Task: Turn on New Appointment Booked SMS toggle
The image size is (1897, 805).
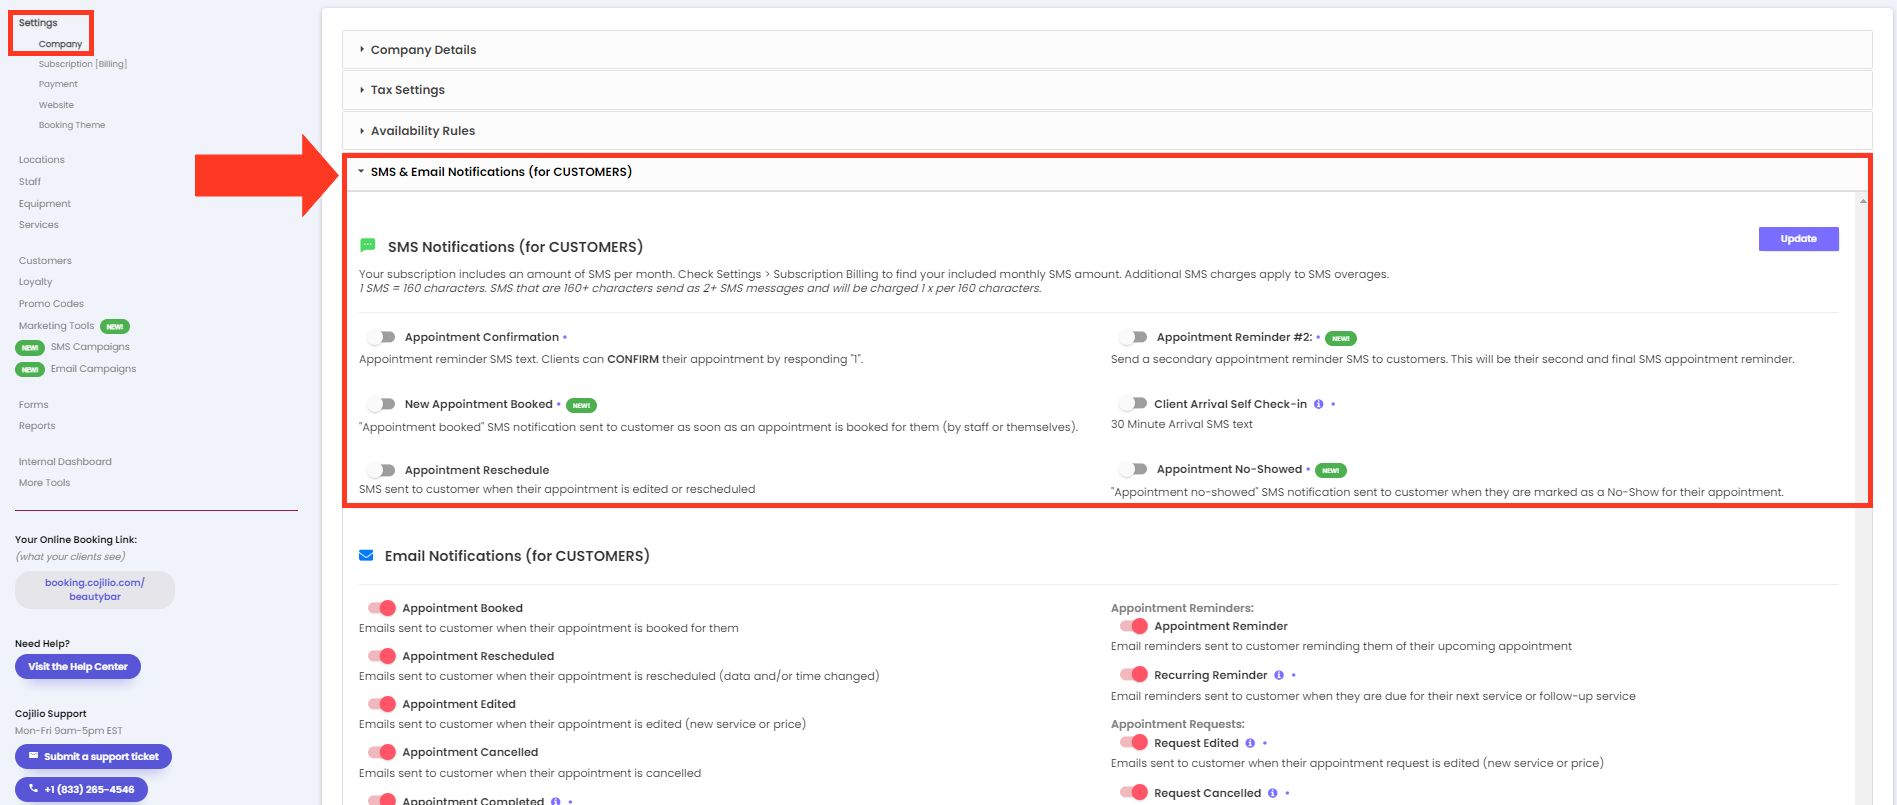Action: point(381,404)
